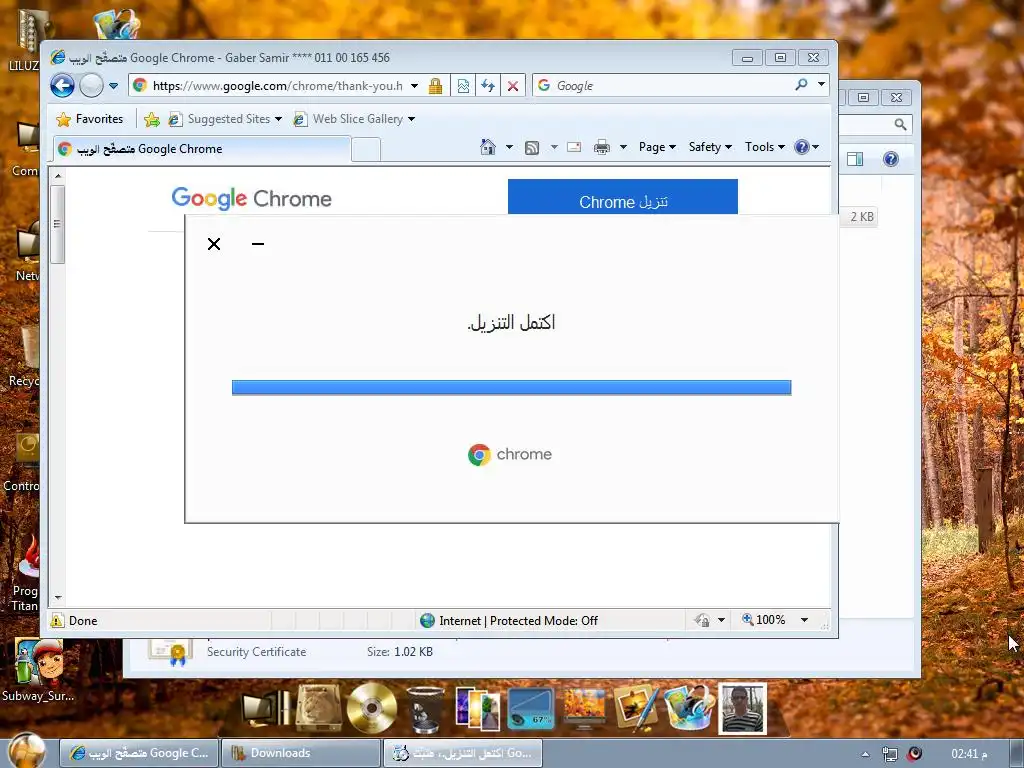The height and width of the screenshot is (768, 1024).
Task: Click the preview pane icon in Explorer window
Action: click(856, 159)
